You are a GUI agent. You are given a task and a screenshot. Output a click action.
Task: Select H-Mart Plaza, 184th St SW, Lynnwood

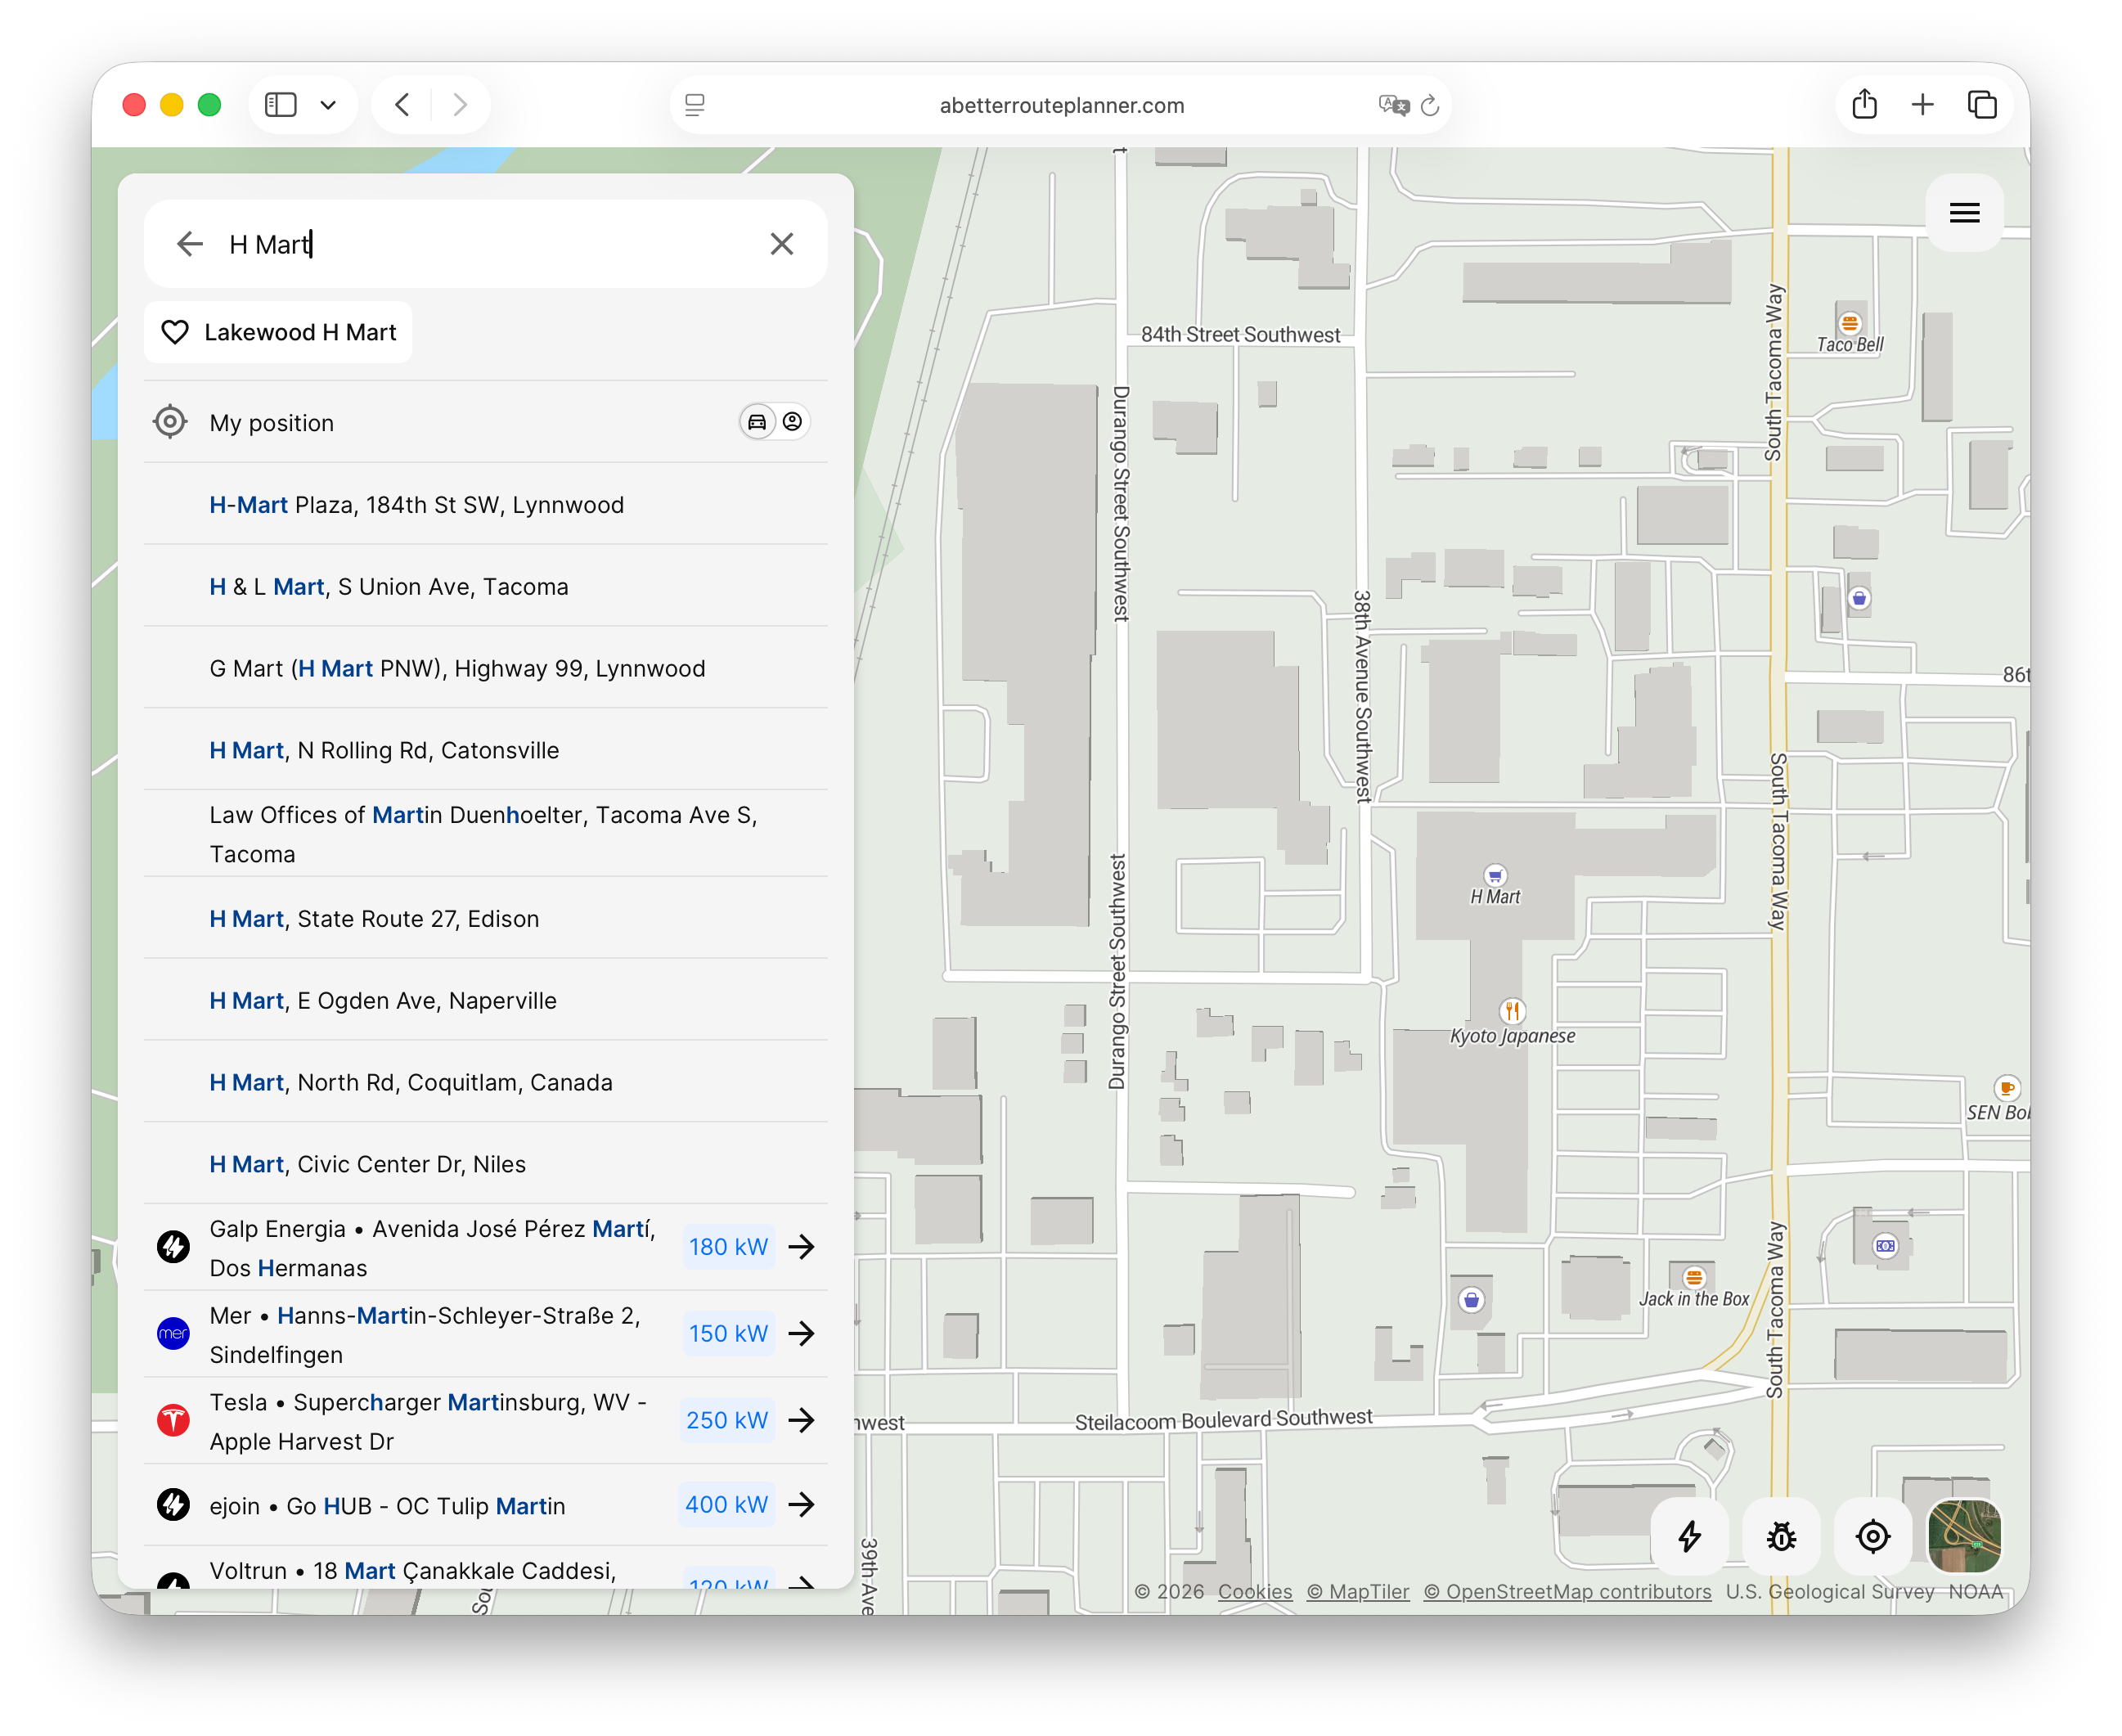tap(486, 504)
